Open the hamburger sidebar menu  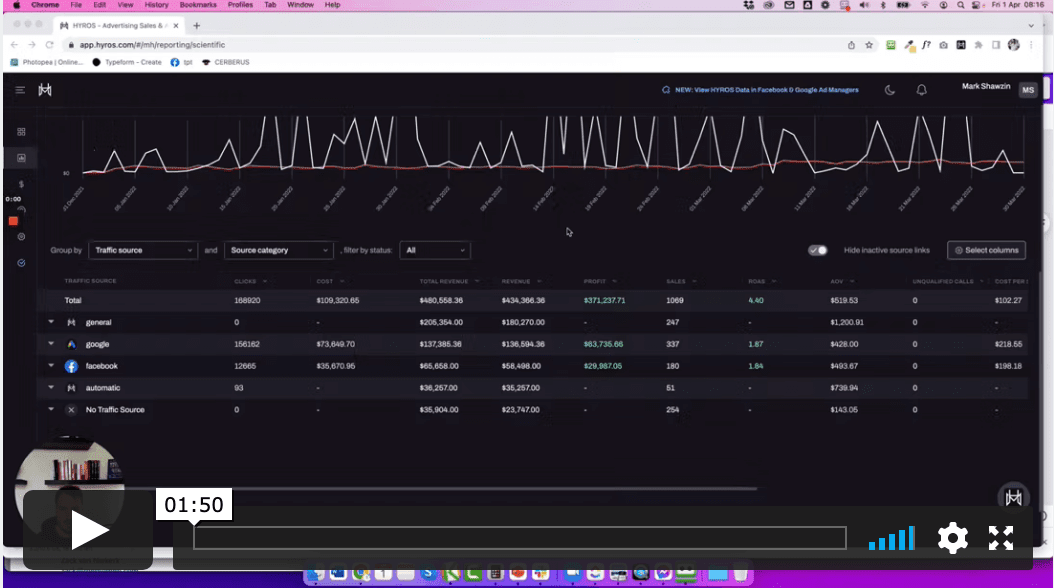(20, 90)
